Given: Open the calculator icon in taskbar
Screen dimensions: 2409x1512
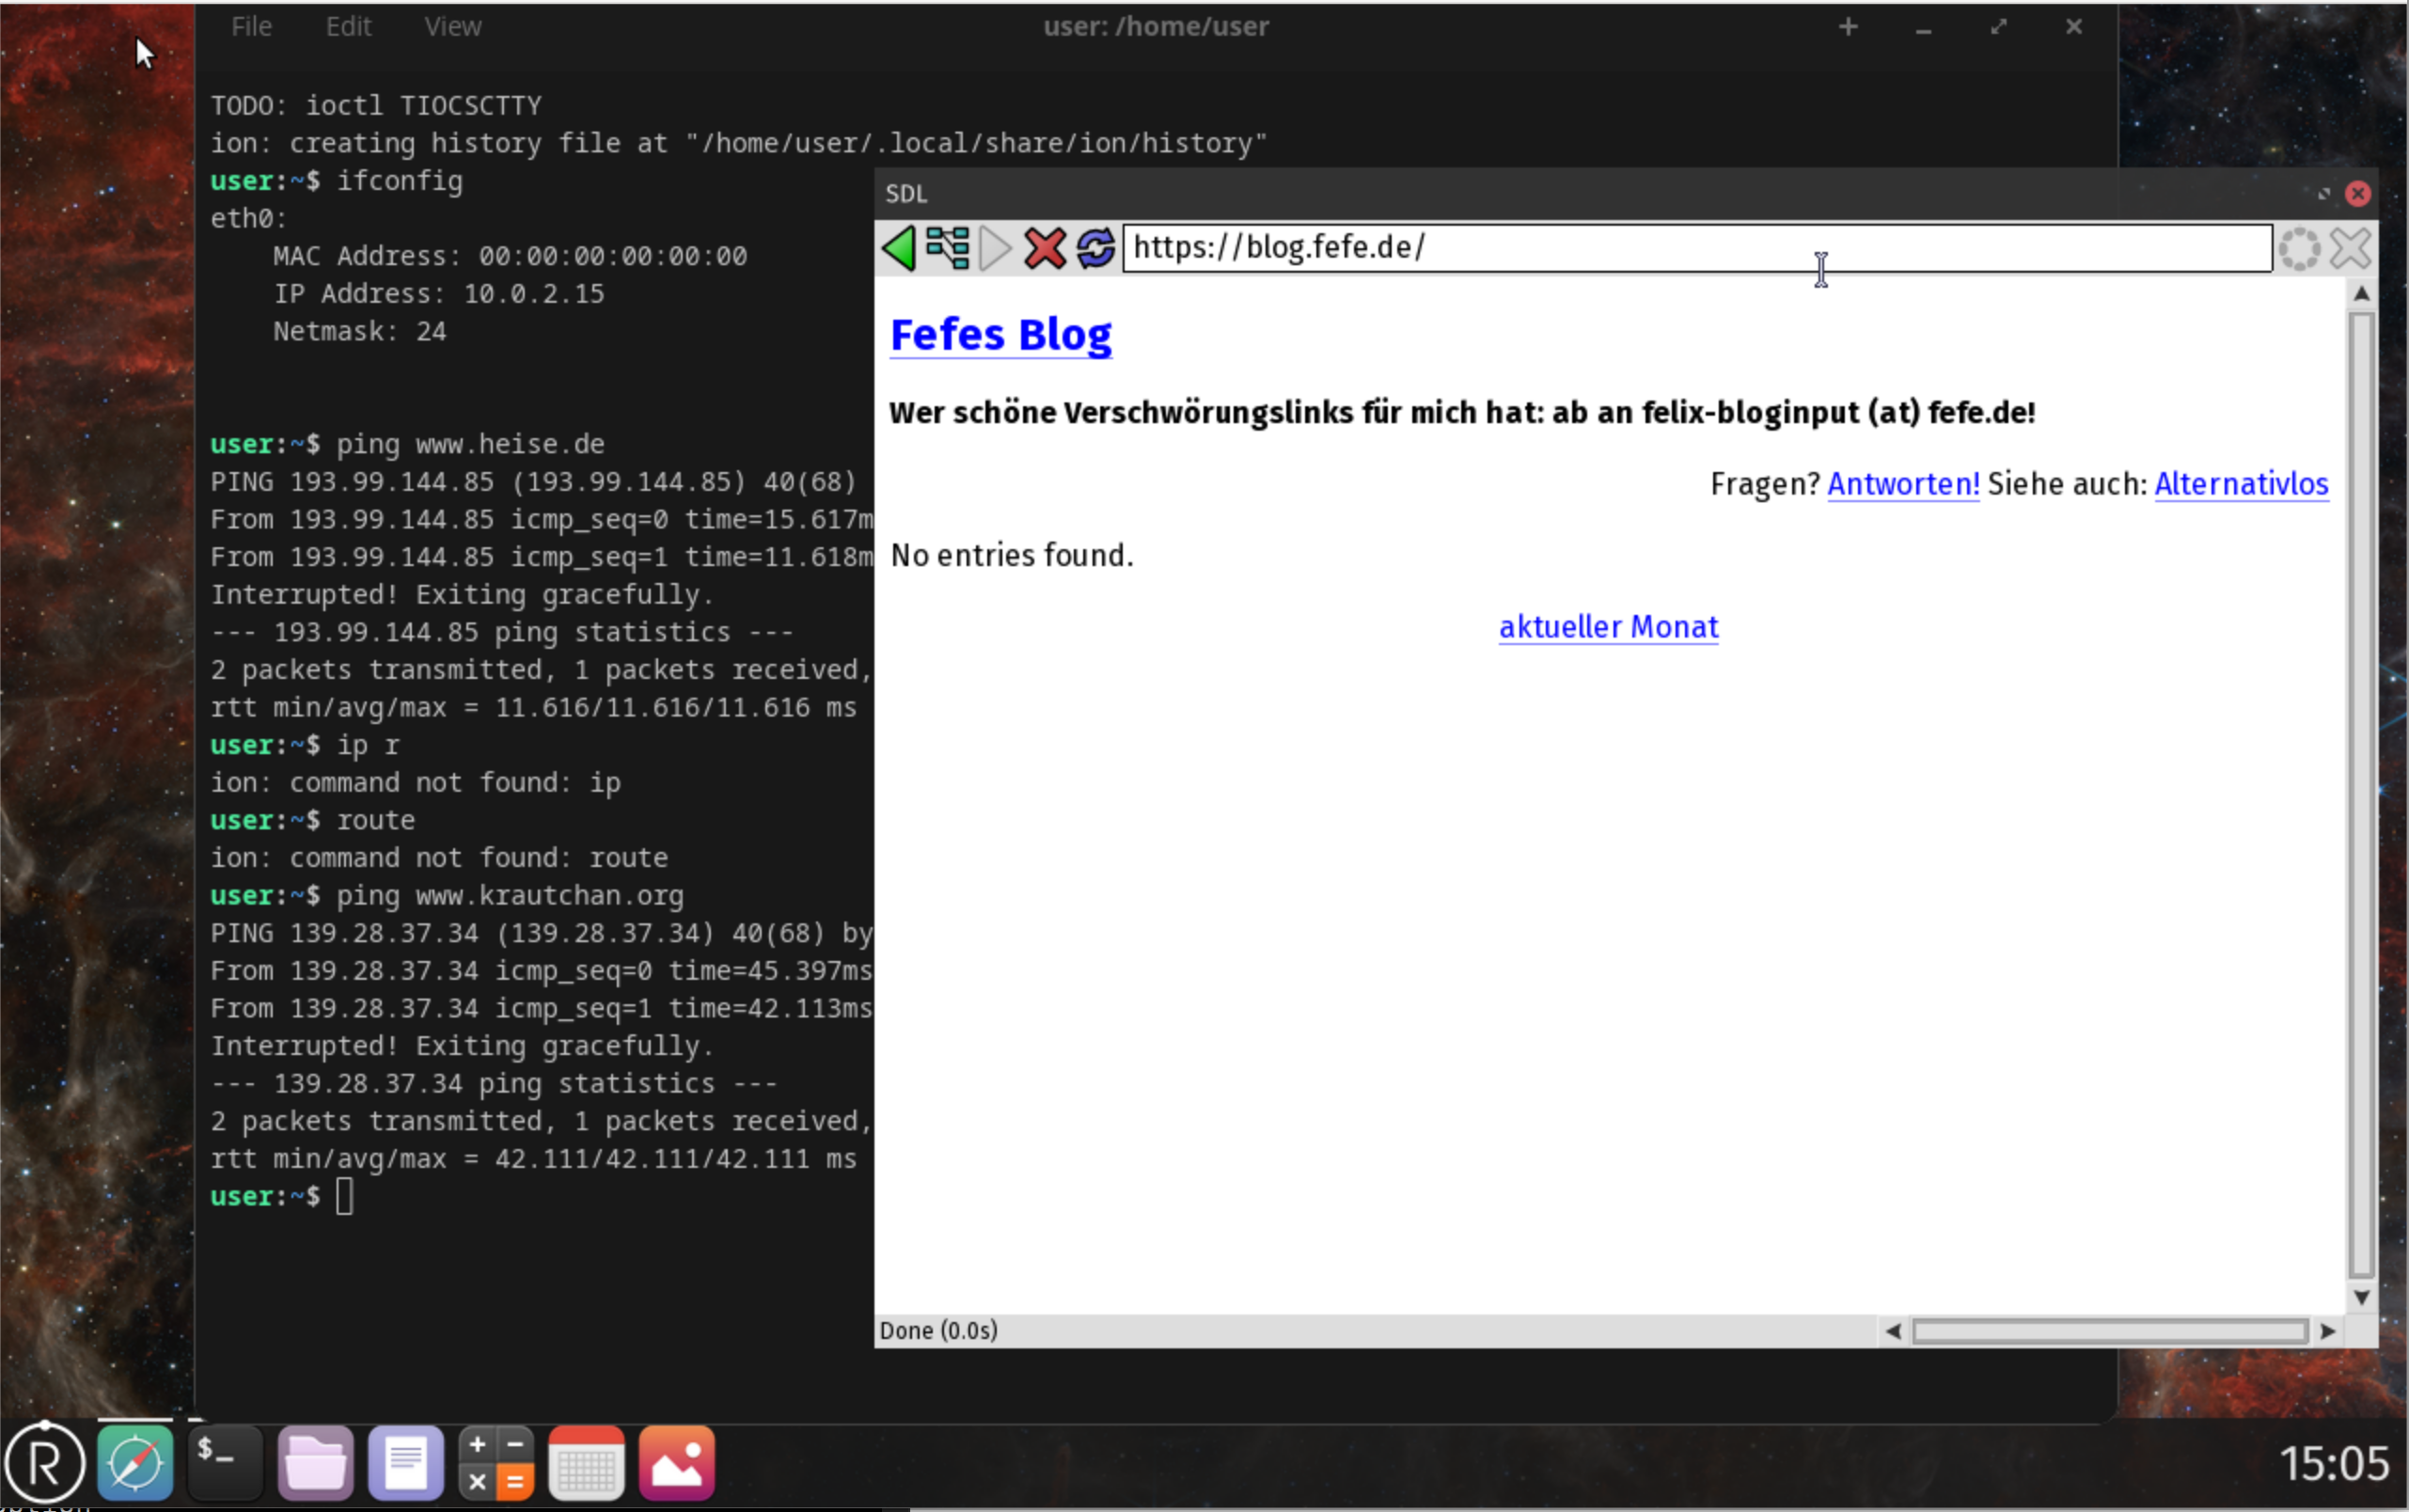Looking at the screenshot, I should (496, 1463).
